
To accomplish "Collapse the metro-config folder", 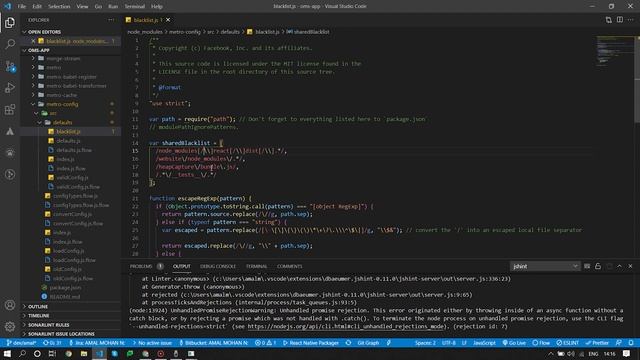I will [x=62, y=104].
